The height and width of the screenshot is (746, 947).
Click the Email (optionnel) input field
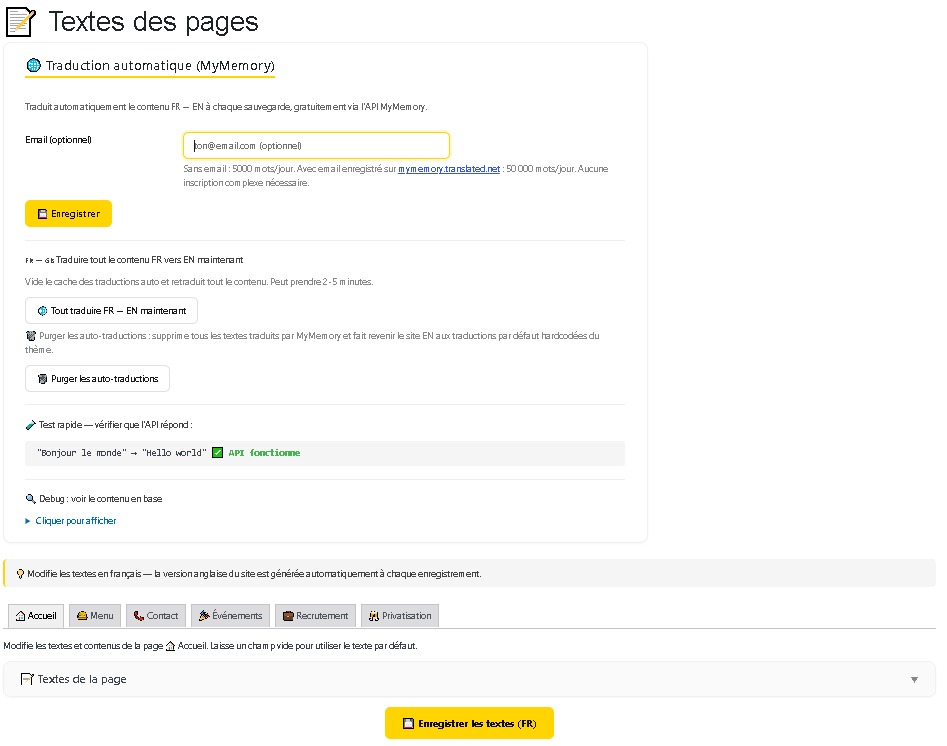pyautogui.click(x=316, y=146)
